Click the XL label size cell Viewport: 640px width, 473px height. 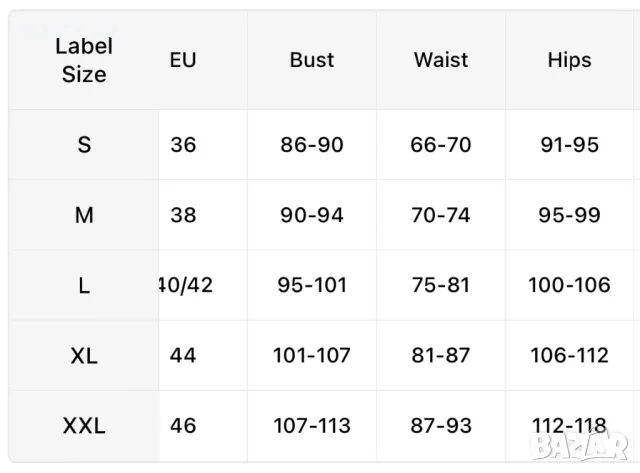84,355
